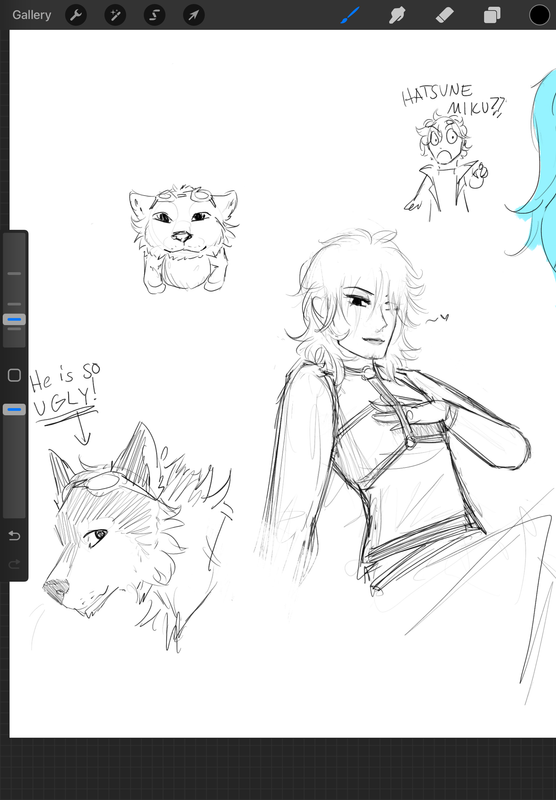Adjust the brush size slider
Screen dimensions: 556x800
coord(14,320)
